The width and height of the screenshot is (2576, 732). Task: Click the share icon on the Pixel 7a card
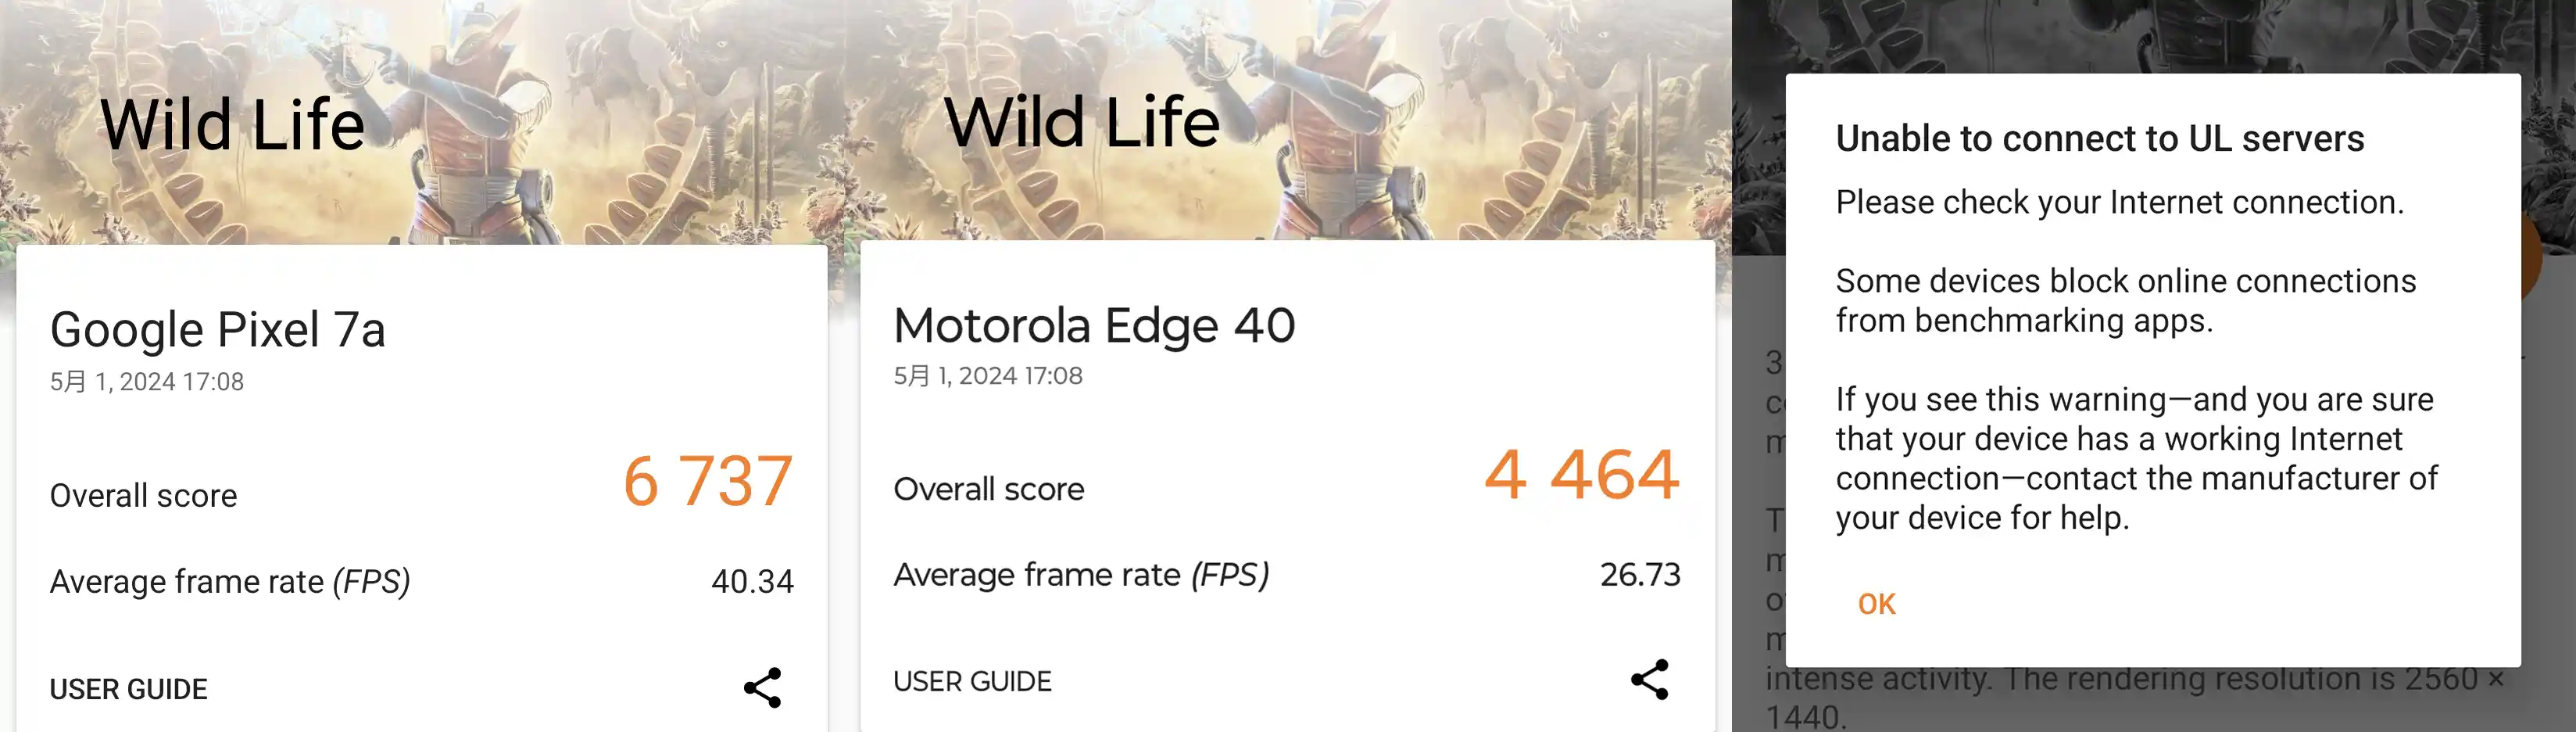point(762,687)
